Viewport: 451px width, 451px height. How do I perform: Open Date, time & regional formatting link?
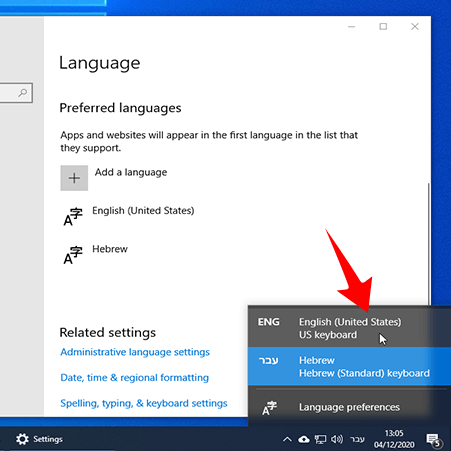(x=135, y=378)
